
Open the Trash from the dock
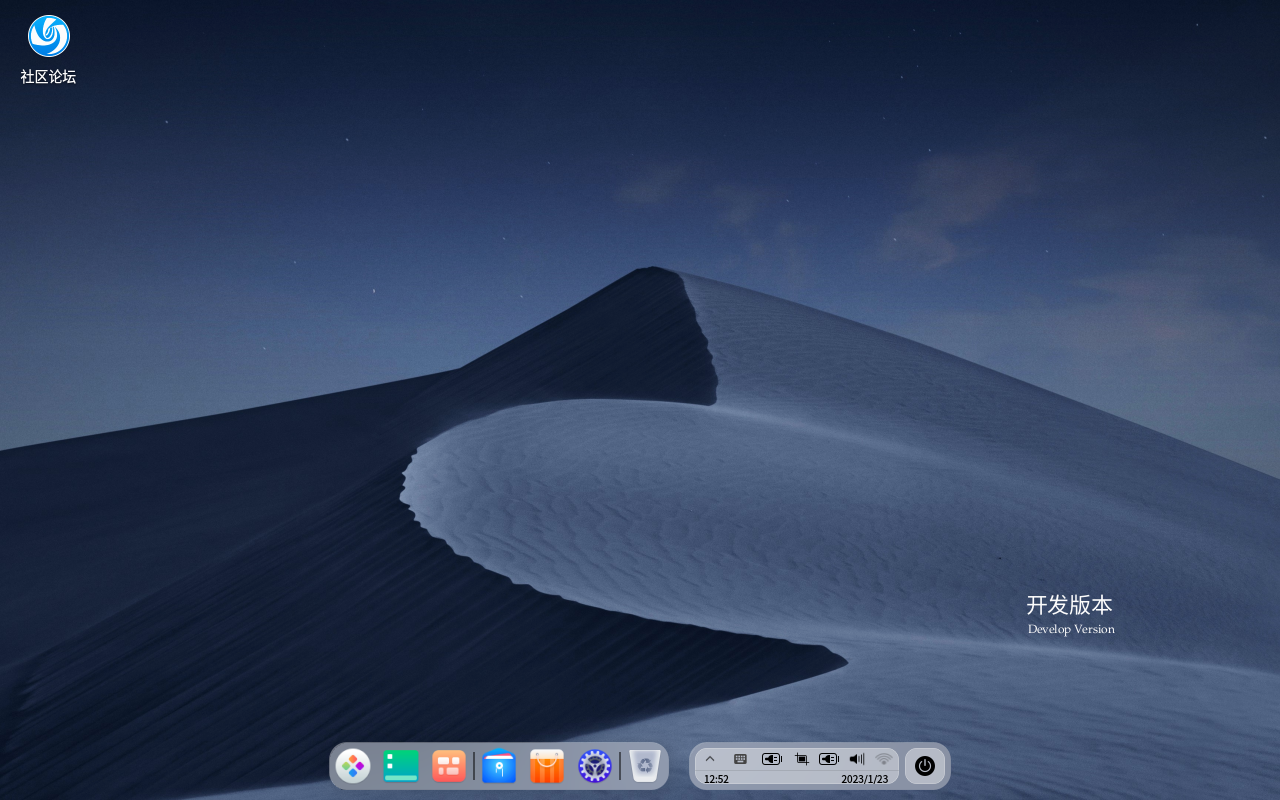(x=643, y=766)
